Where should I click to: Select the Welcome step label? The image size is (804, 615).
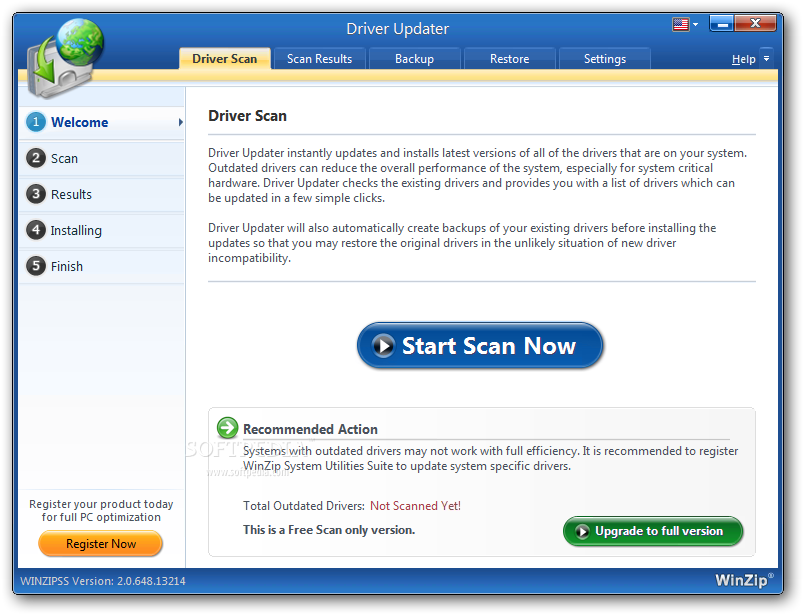pos(79,122)
